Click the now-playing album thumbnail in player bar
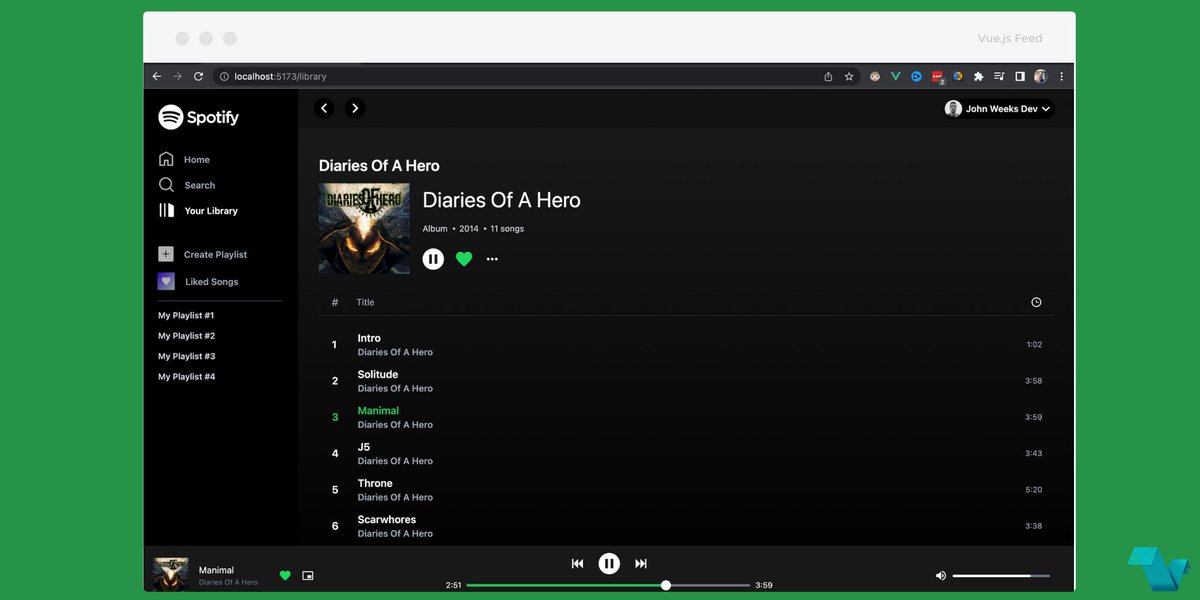This screenshot has height=600, width=1200. click(x=171, y=574)
